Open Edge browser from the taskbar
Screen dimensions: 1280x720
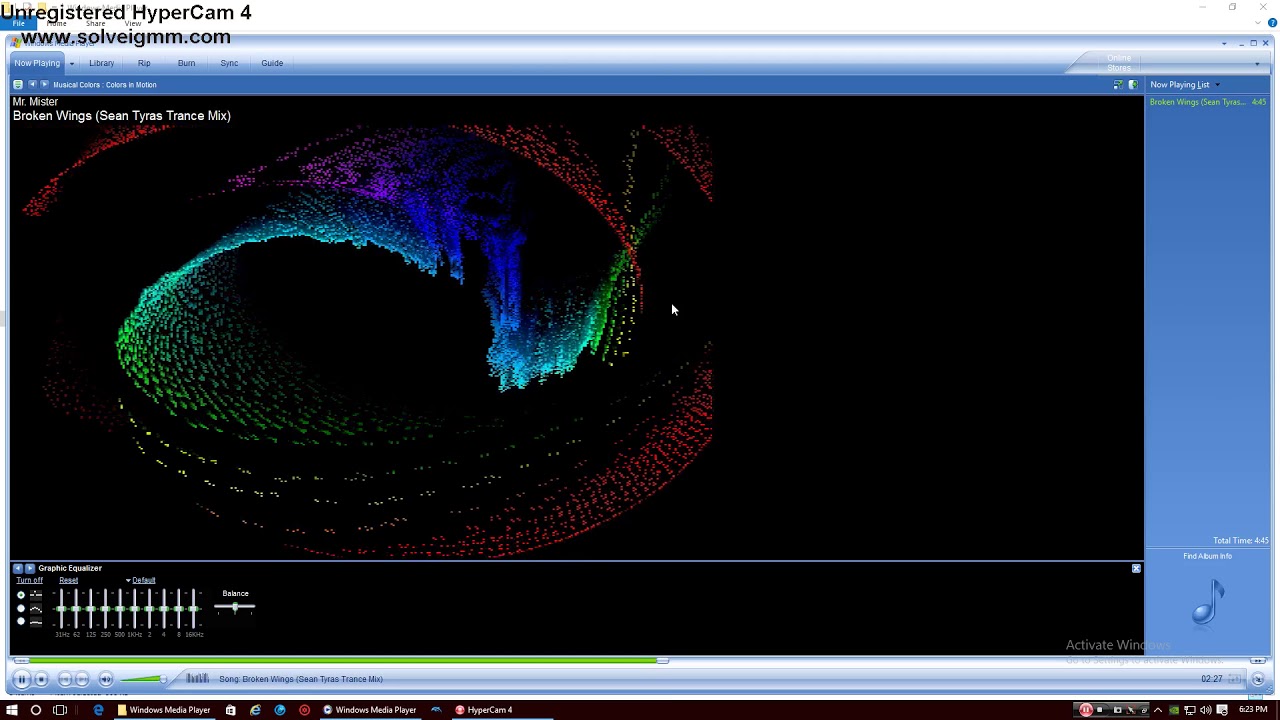pos(98,710)
